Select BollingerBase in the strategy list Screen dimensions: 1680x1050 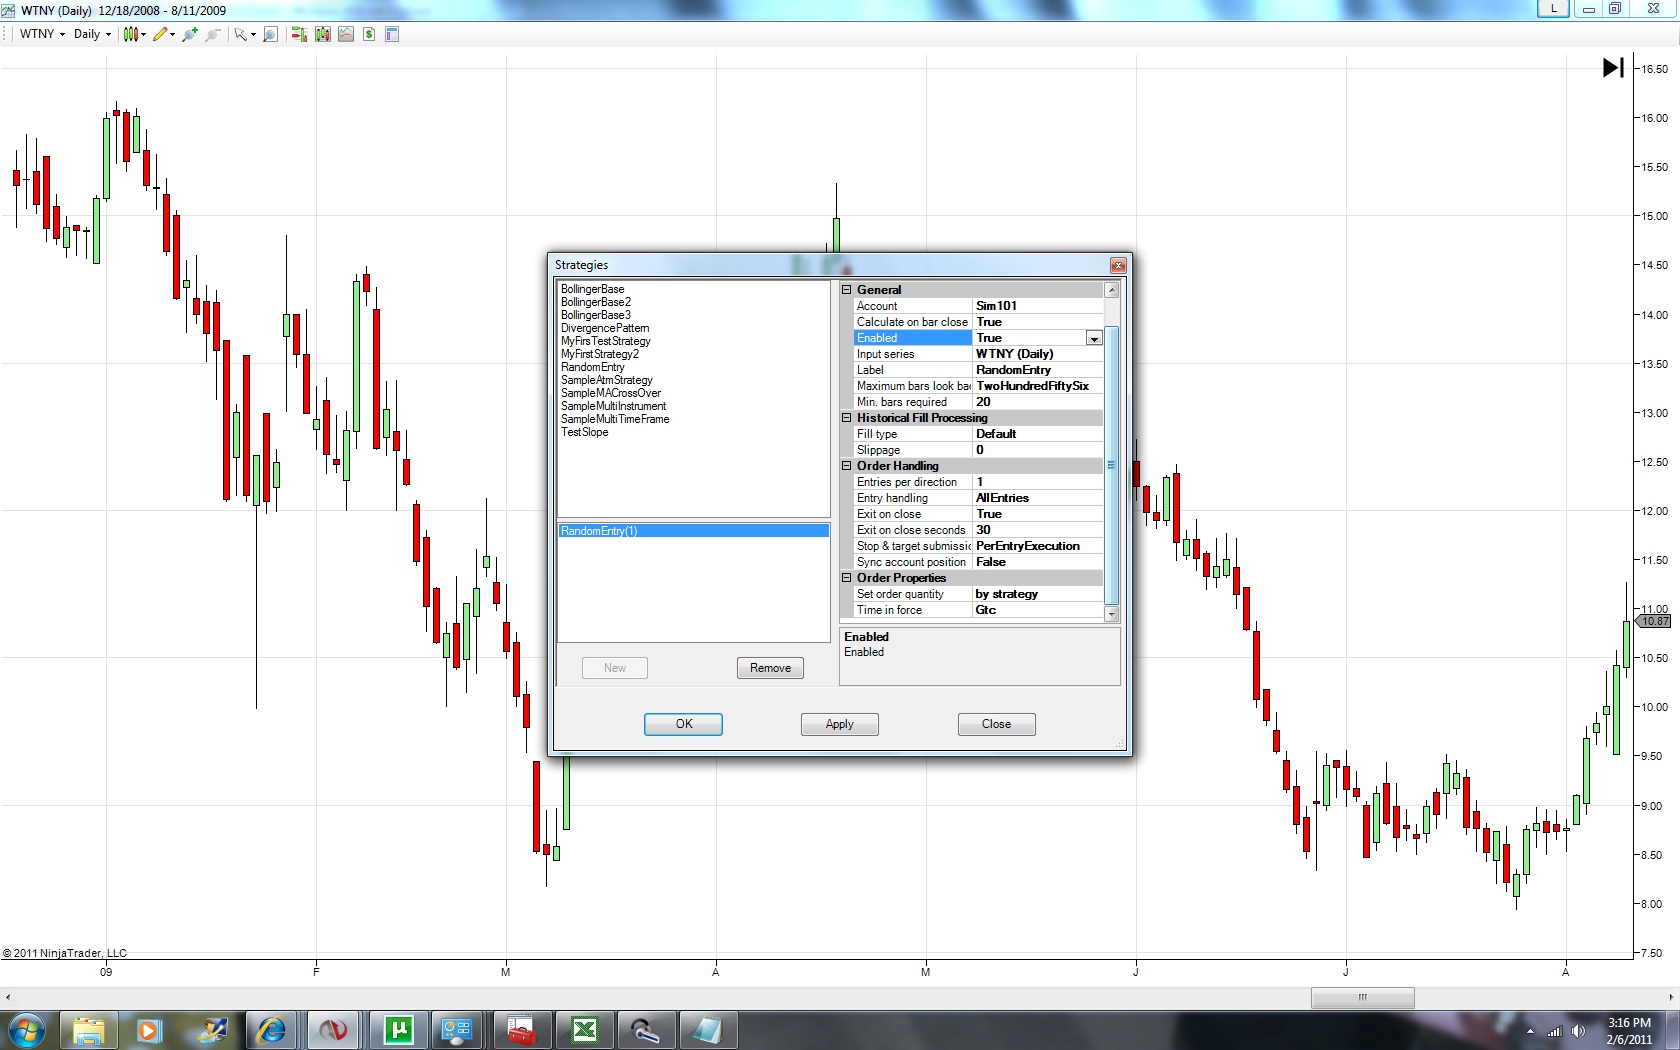(x=593, y=289)
